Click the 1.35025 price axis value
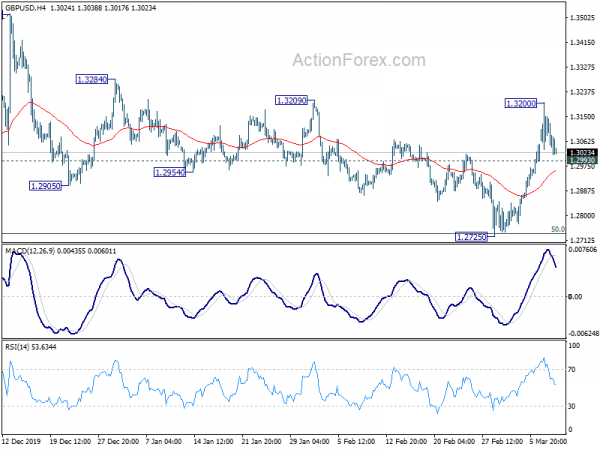 [x=582, y=18]
